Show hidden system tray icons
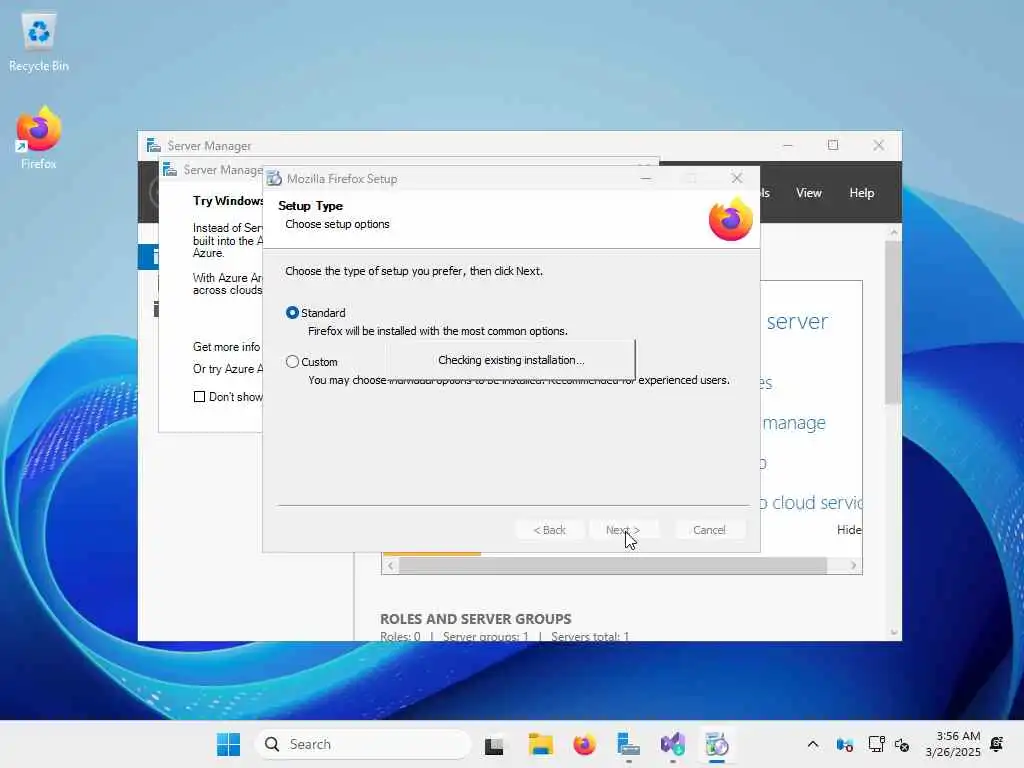The height and width of the screenshot is (768, 1024). (813, 744)
